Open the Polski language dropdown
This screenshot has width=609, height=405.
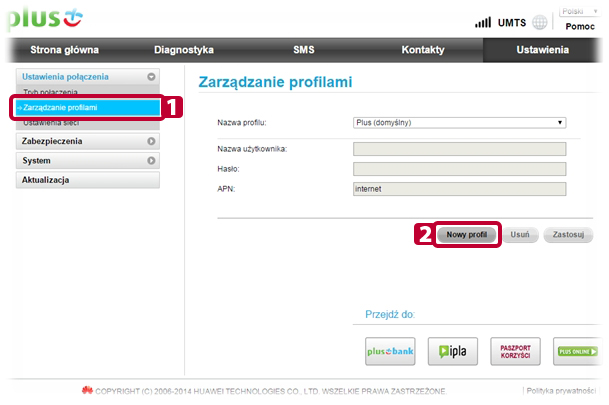[x=578, y=11]
